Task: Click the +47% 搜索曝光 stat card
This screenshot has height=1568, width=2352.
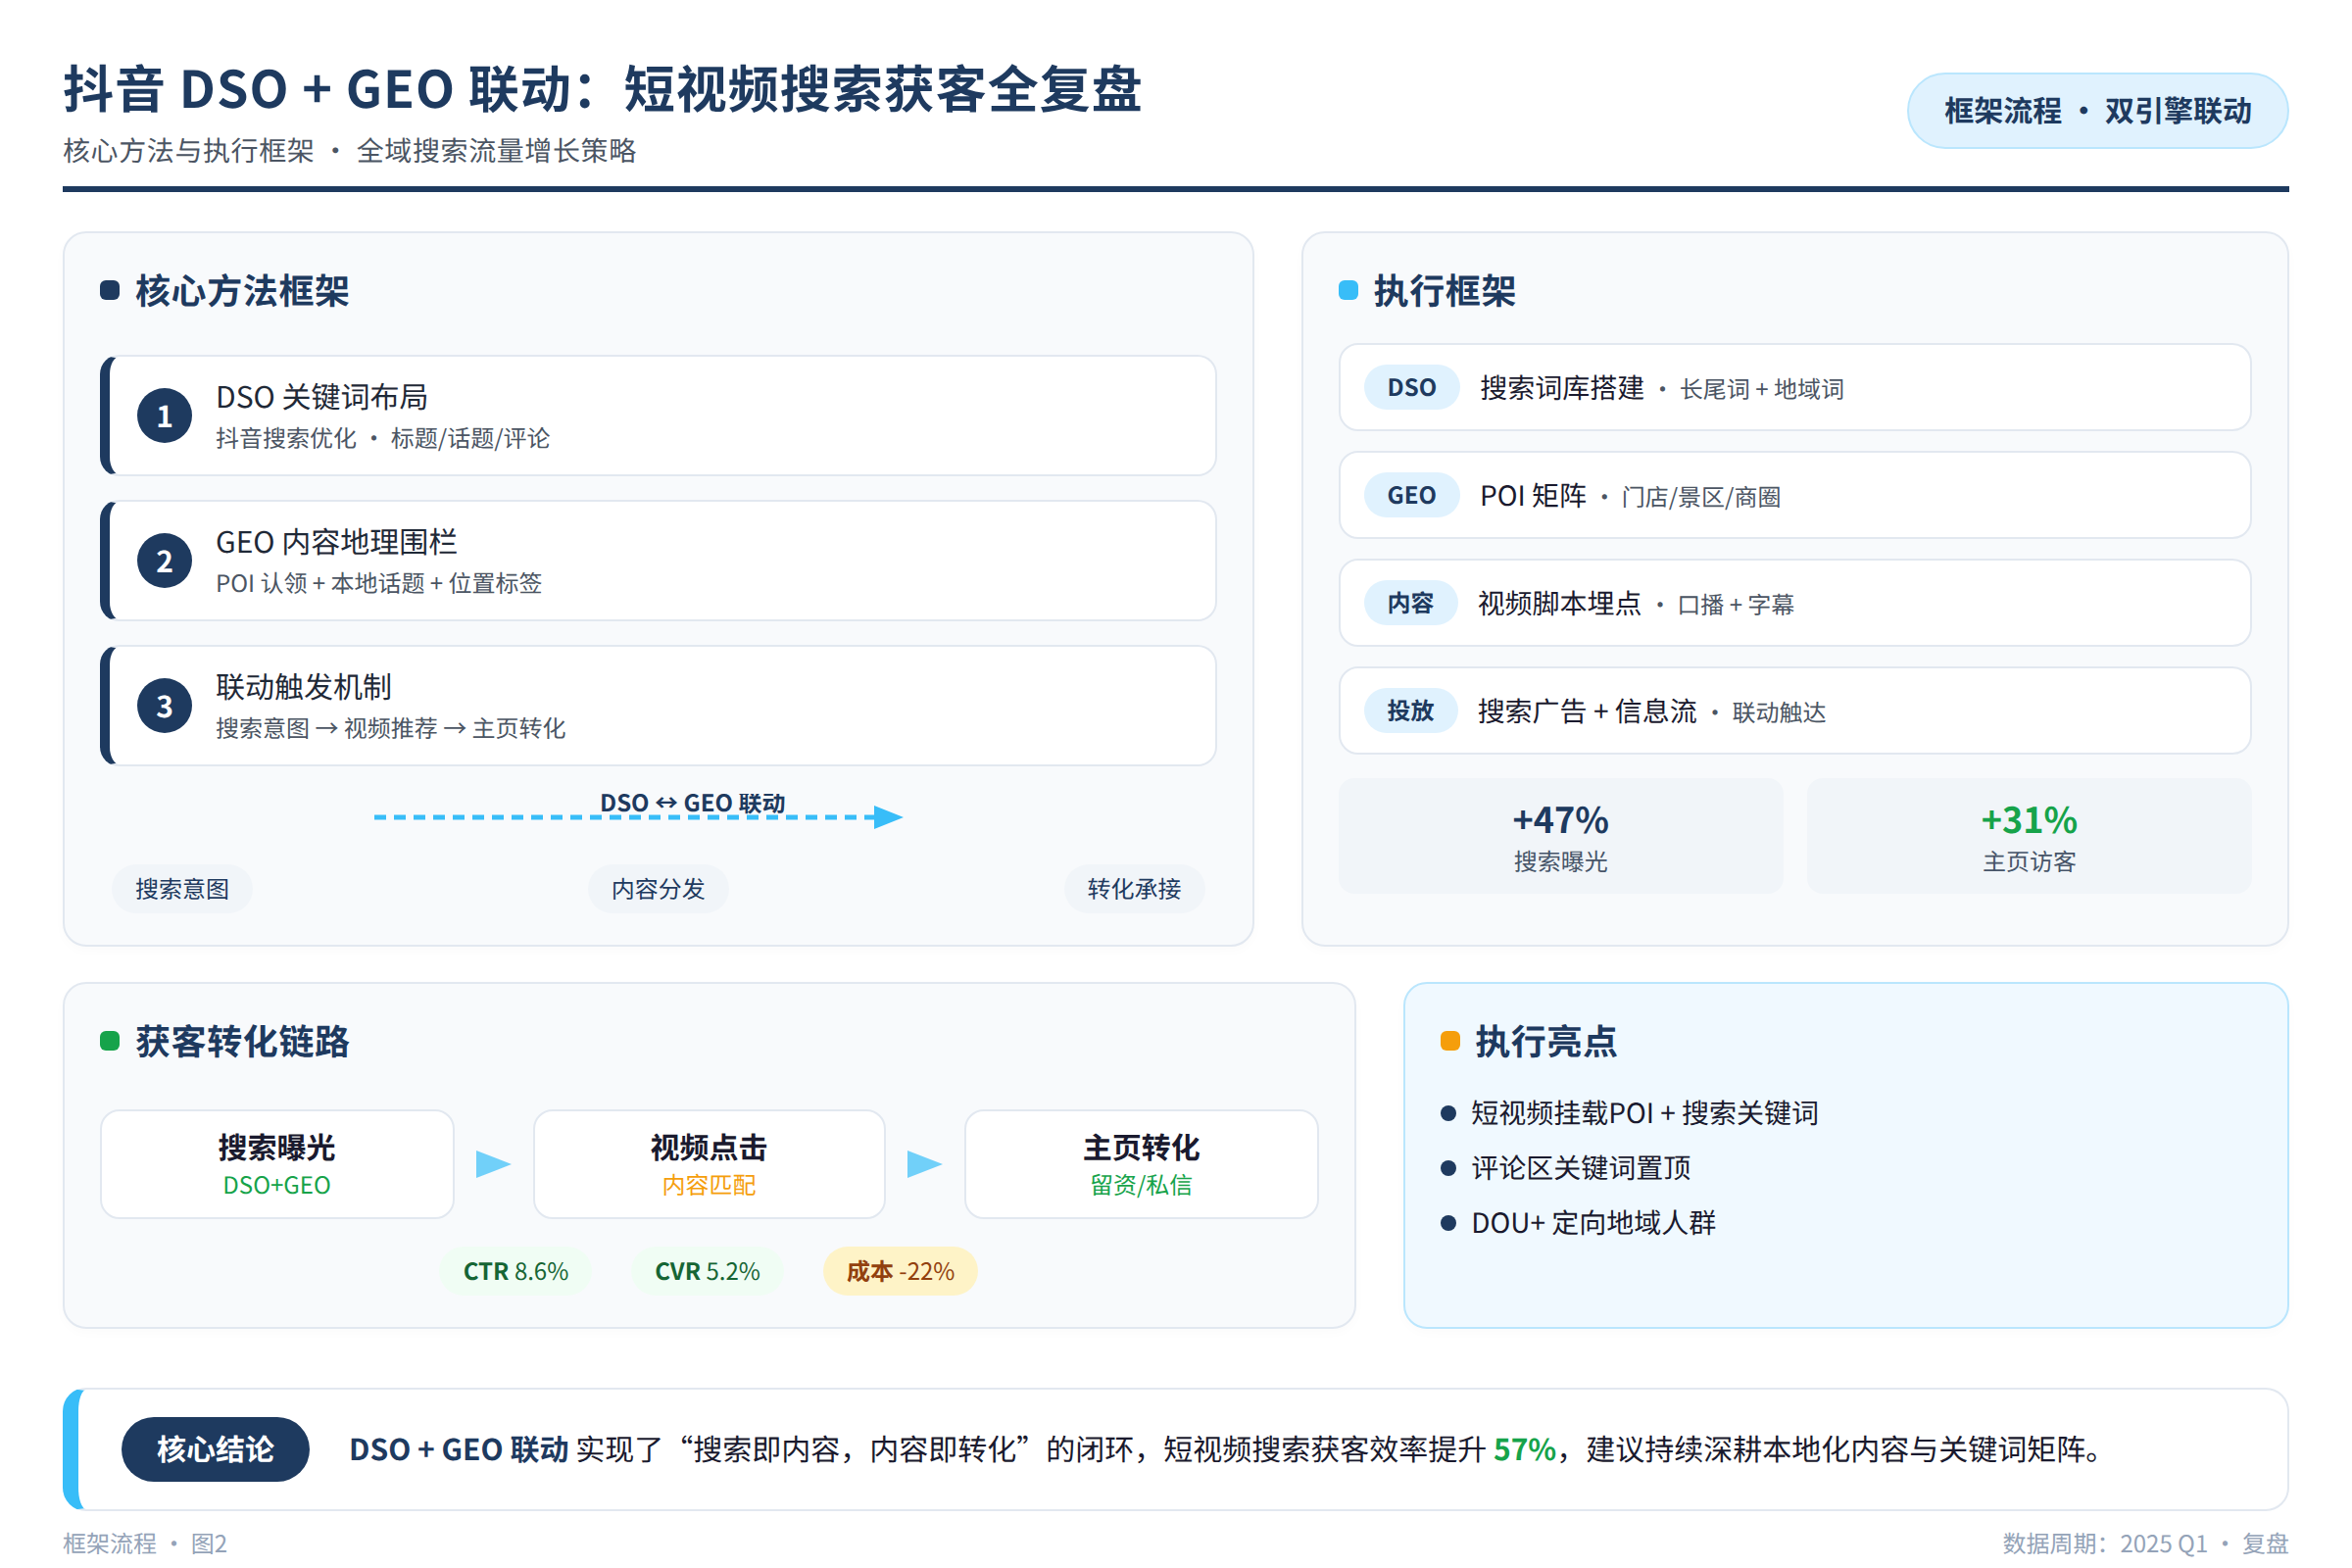Action: click(x=1561, y=836)
